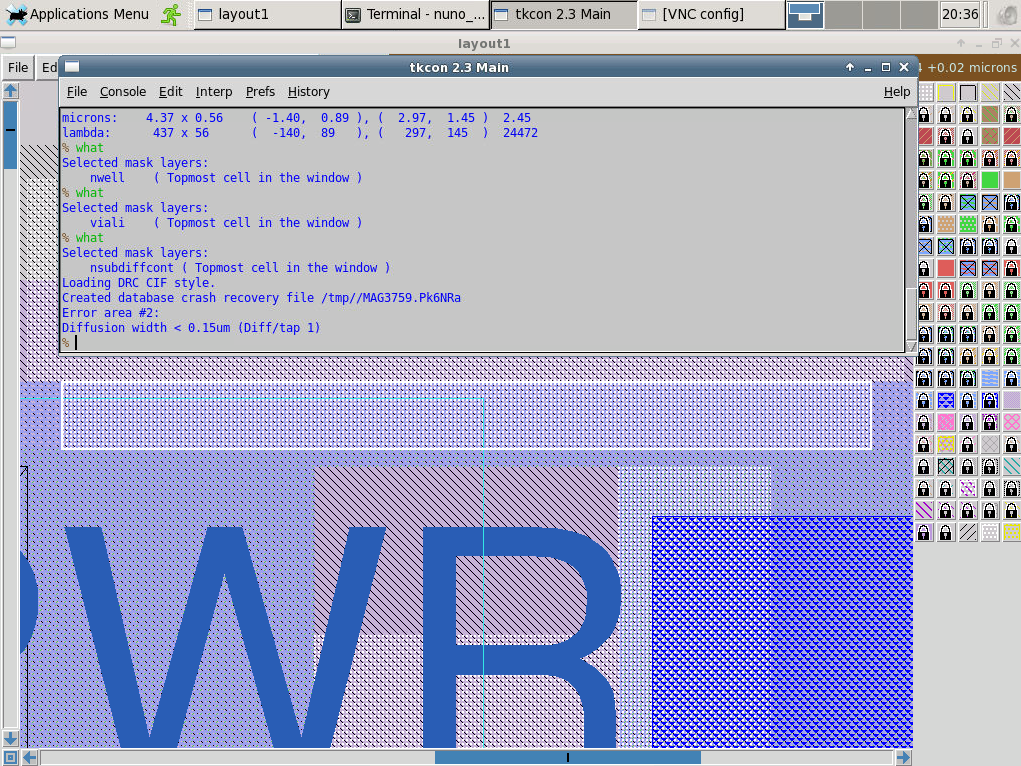Open the Help menu in tkcon
Viewport: 1021px width, 766px height.
[897, 92]
